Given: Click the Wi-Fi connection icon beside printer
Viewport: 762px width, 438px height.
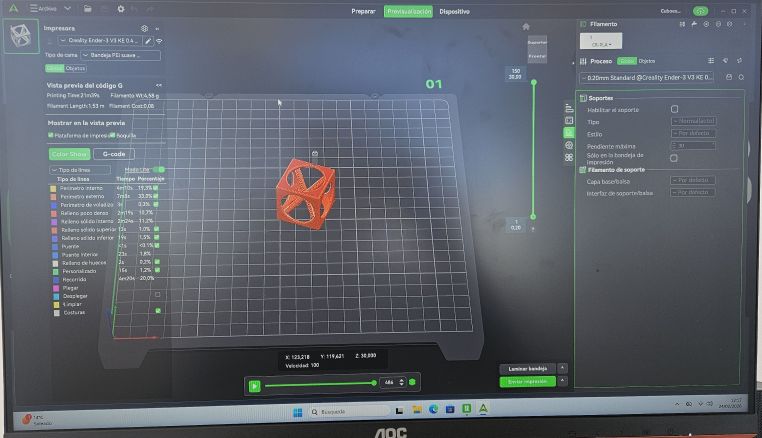Looking at the screenshot, I should (x=159, y=41).
